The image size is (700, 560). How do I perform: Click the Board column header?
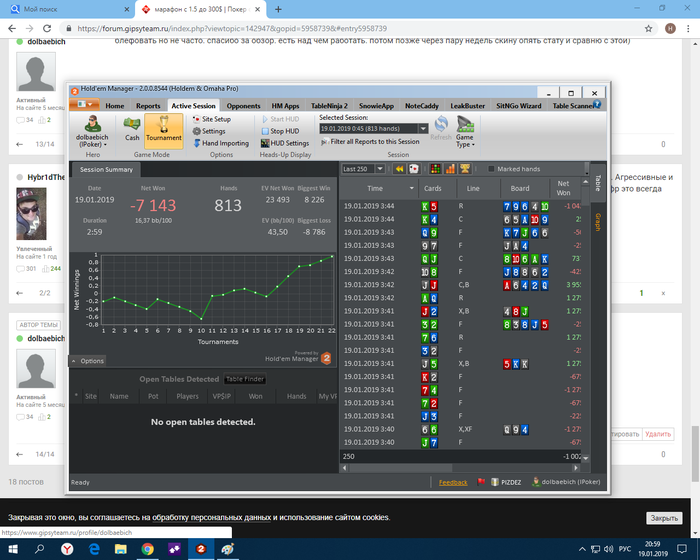pos(521,188)
